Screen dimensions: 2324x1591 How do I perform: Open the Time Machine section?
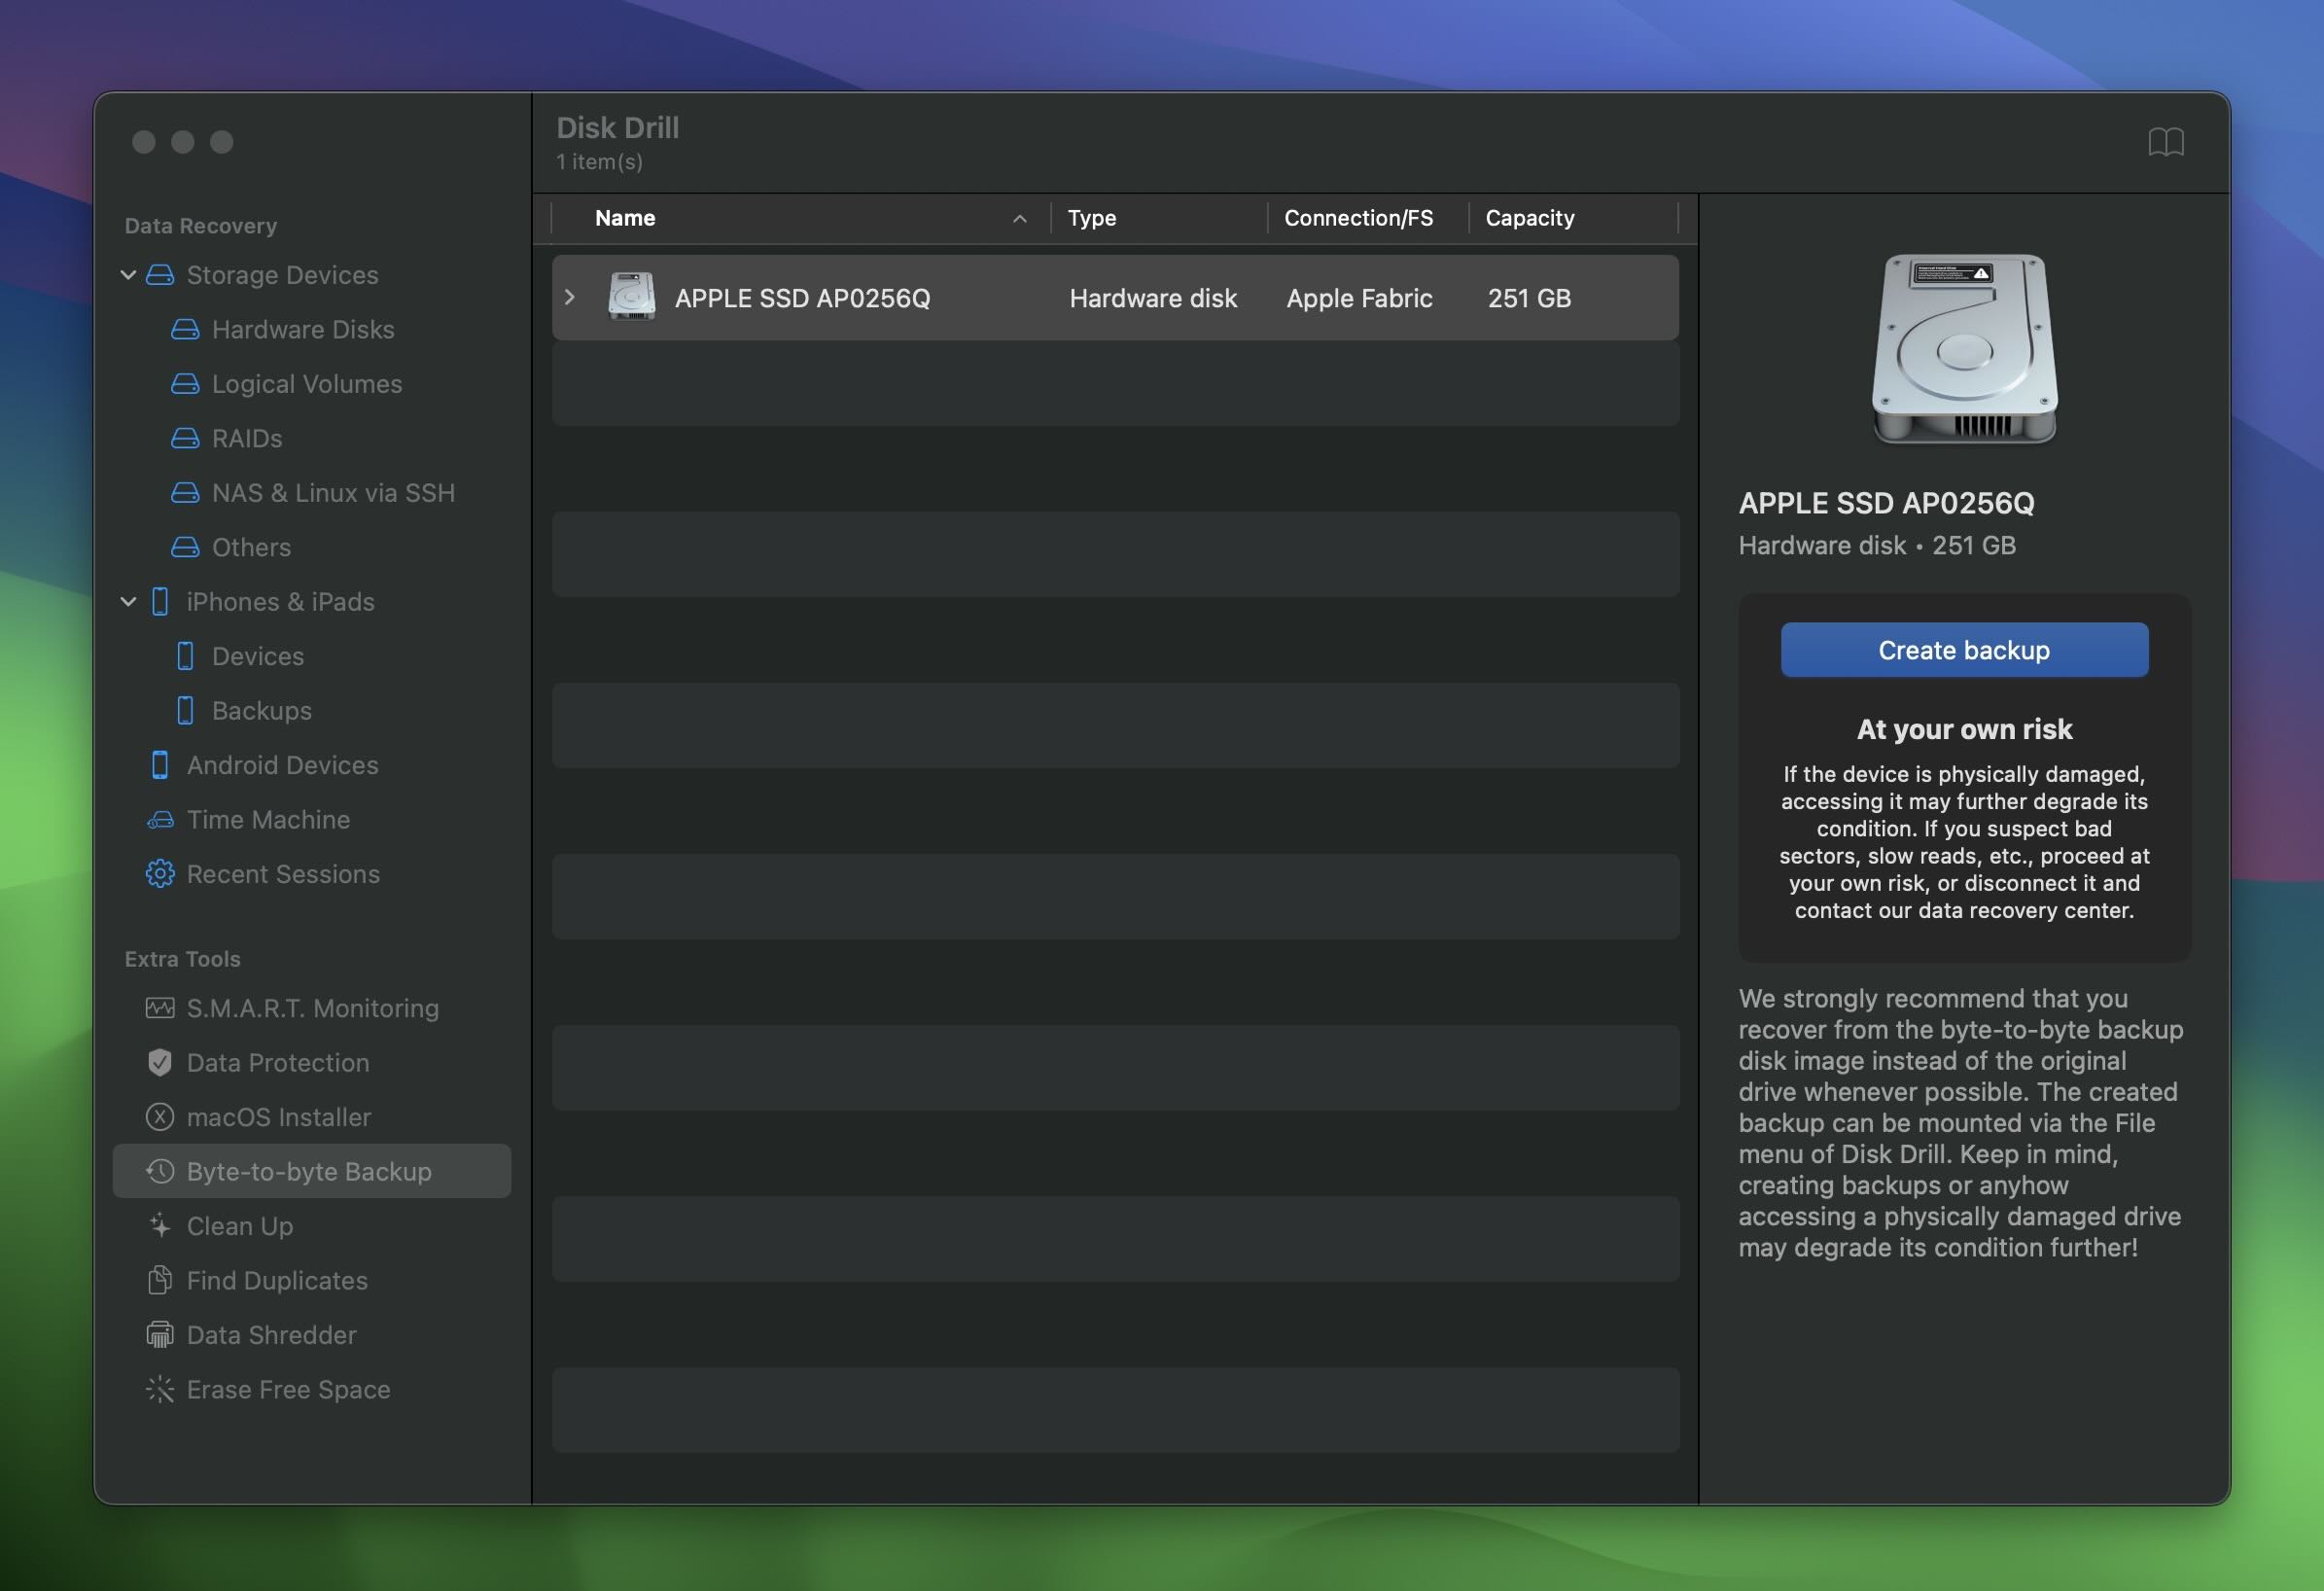point(268,820)
